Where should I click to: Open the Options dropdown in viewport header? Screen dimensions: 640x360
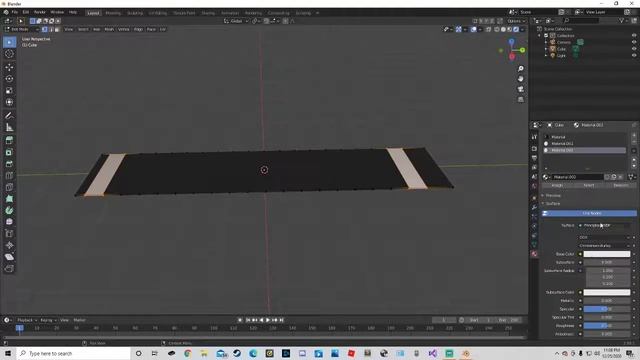516,21
